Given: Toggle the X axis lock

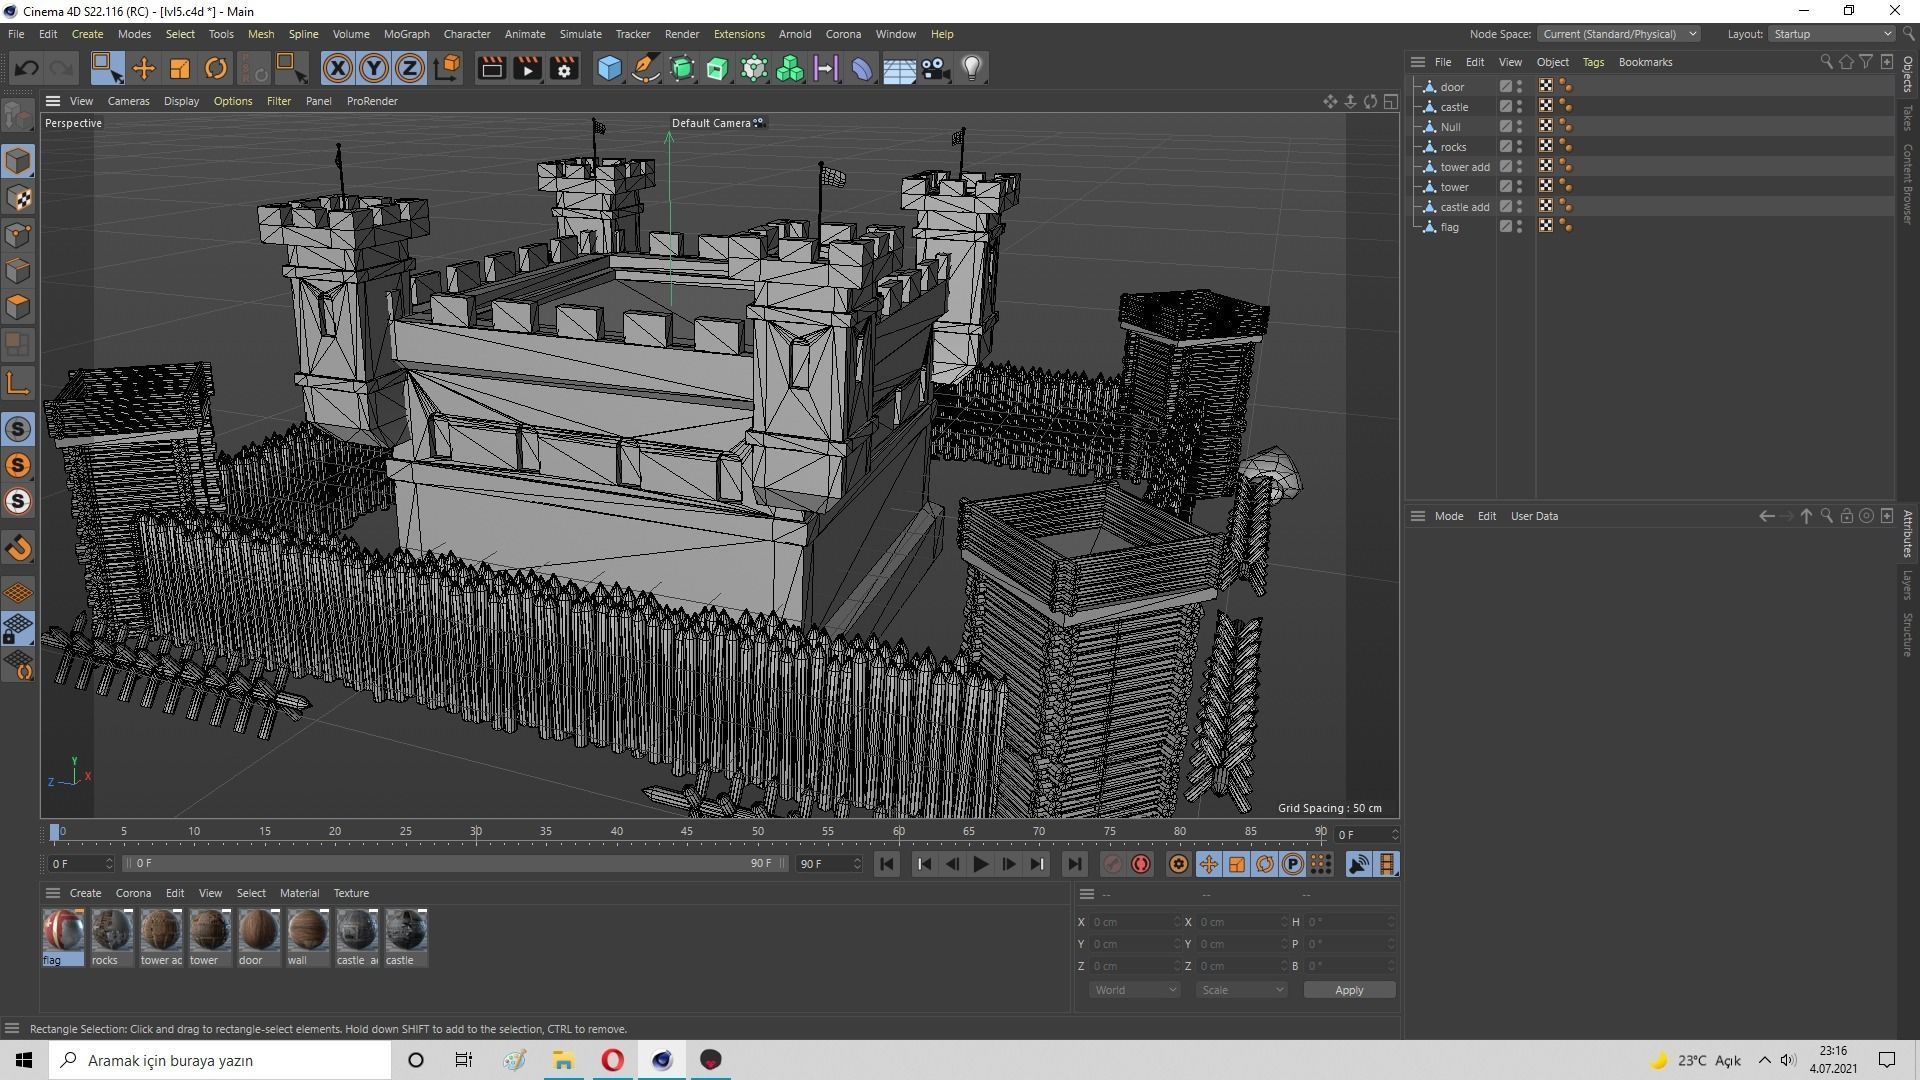Looking at the screenshot, I should point(338,68).
